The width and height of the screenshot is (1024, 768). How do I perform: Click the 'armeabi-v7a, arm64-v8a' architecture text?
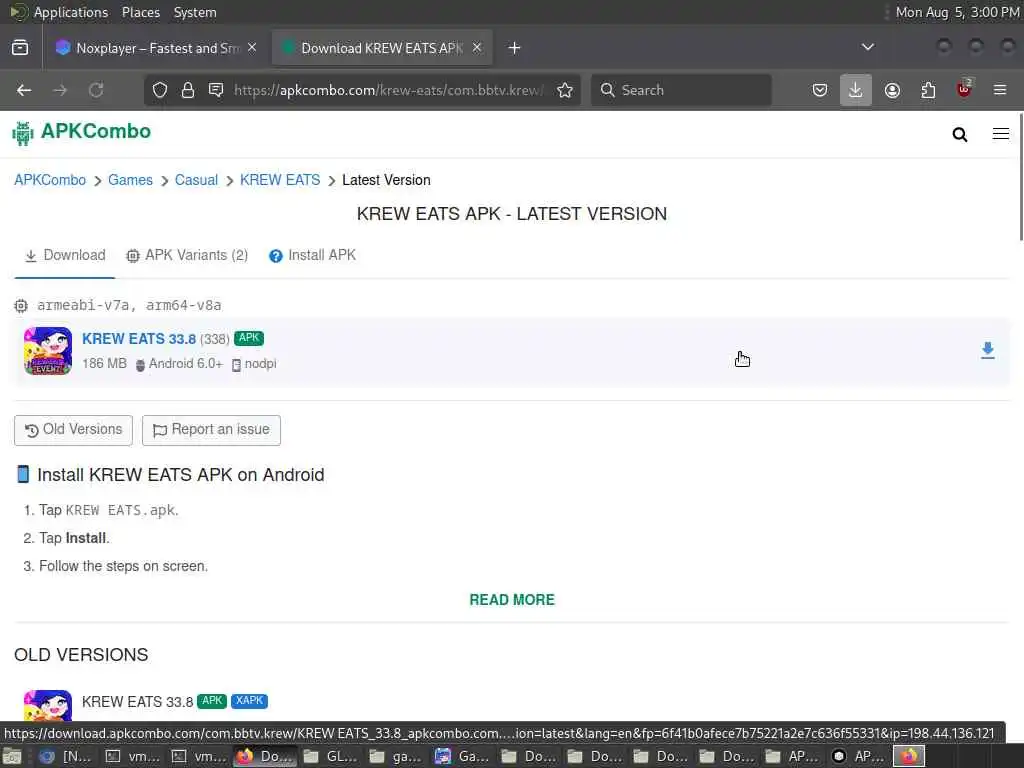[129, 305]
